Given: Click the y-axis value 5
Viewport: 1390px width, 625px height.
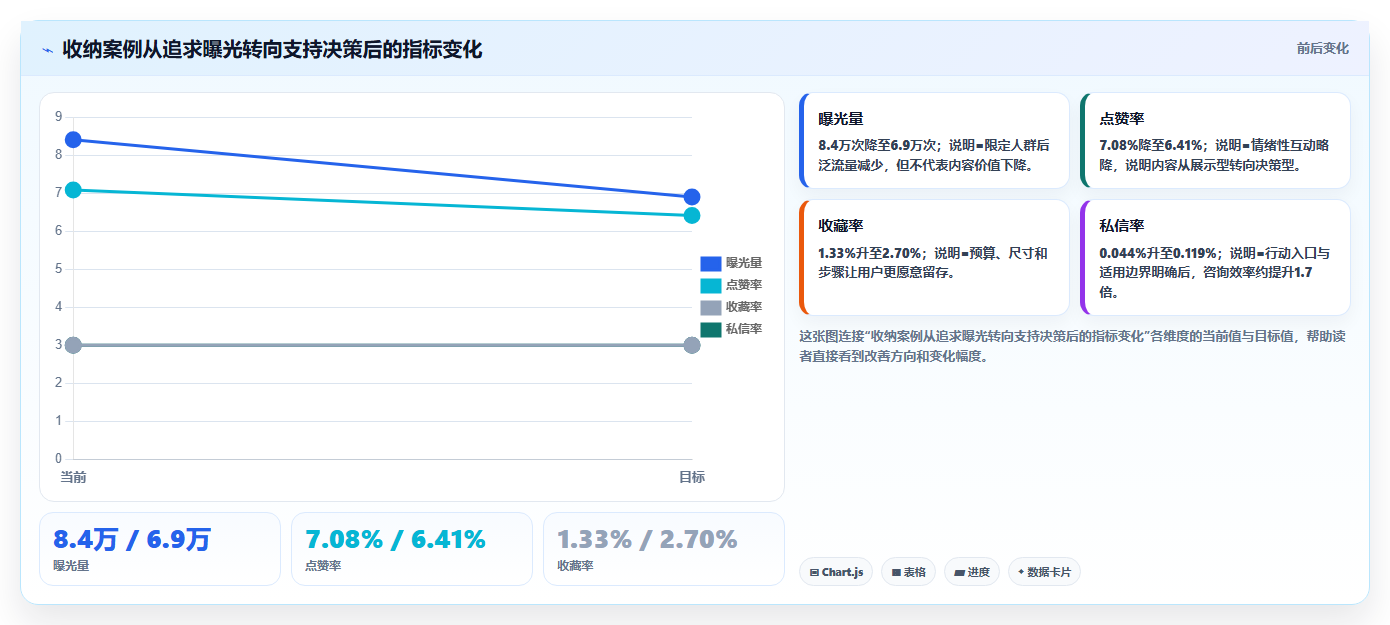Looking at the screenshot, I should point(59,269).
